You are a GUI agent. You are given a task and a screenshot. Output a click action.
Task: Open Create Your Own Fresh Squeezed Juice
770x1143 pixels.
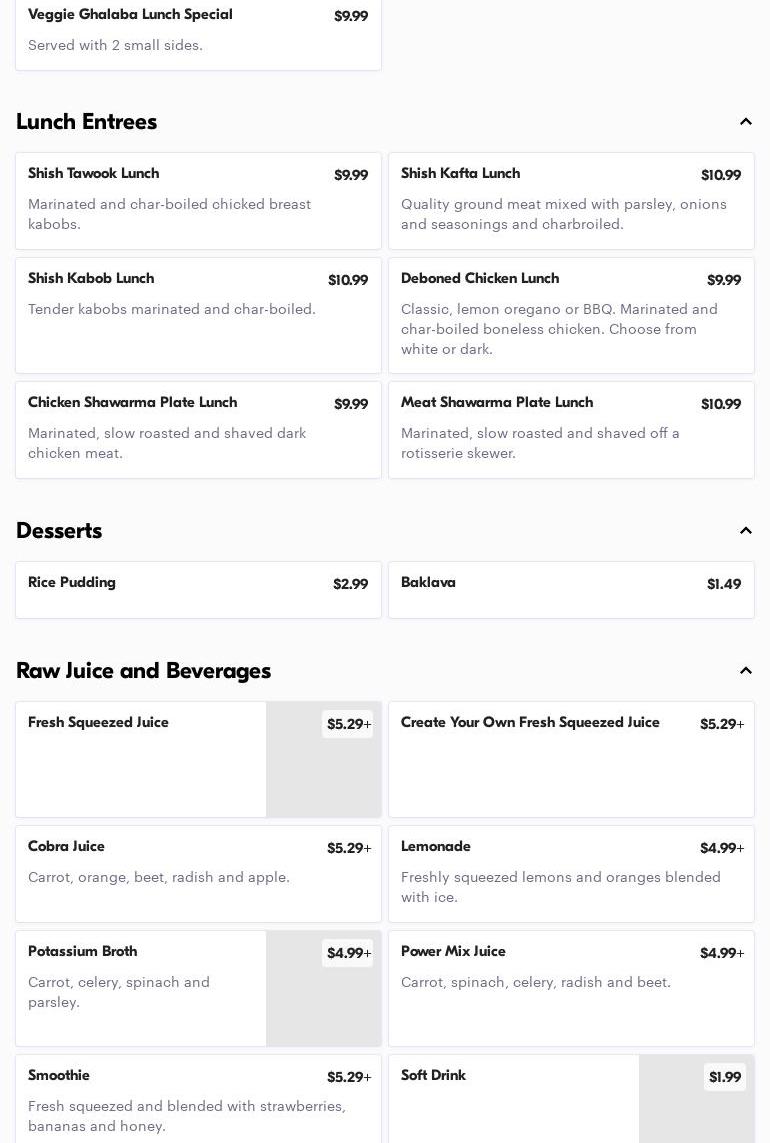tap(571, 759)
